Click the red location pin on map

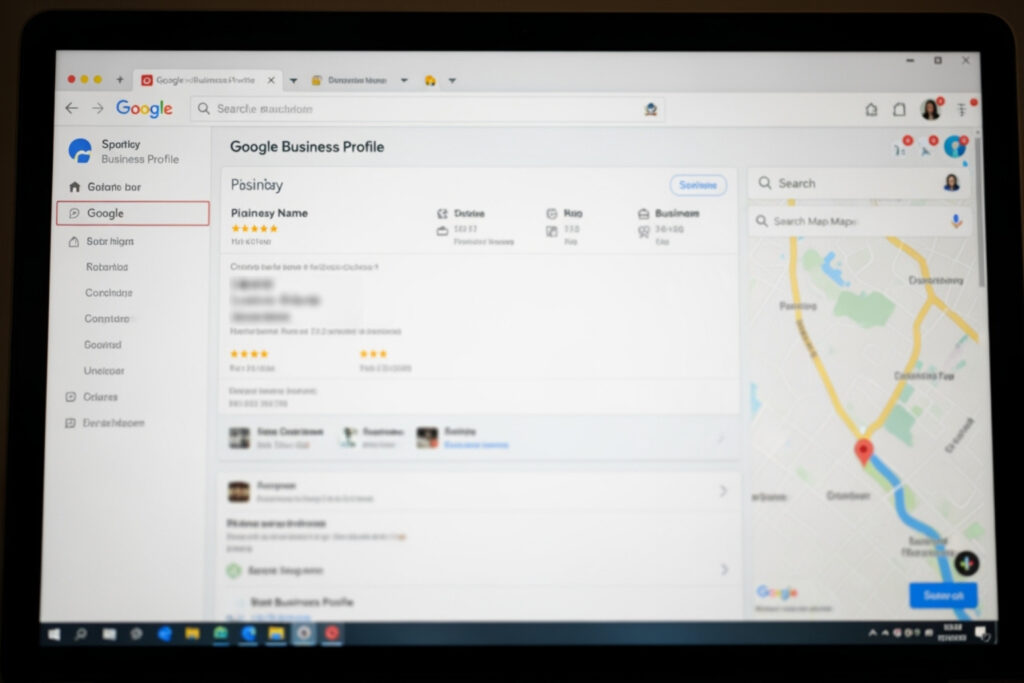[864, 451]
